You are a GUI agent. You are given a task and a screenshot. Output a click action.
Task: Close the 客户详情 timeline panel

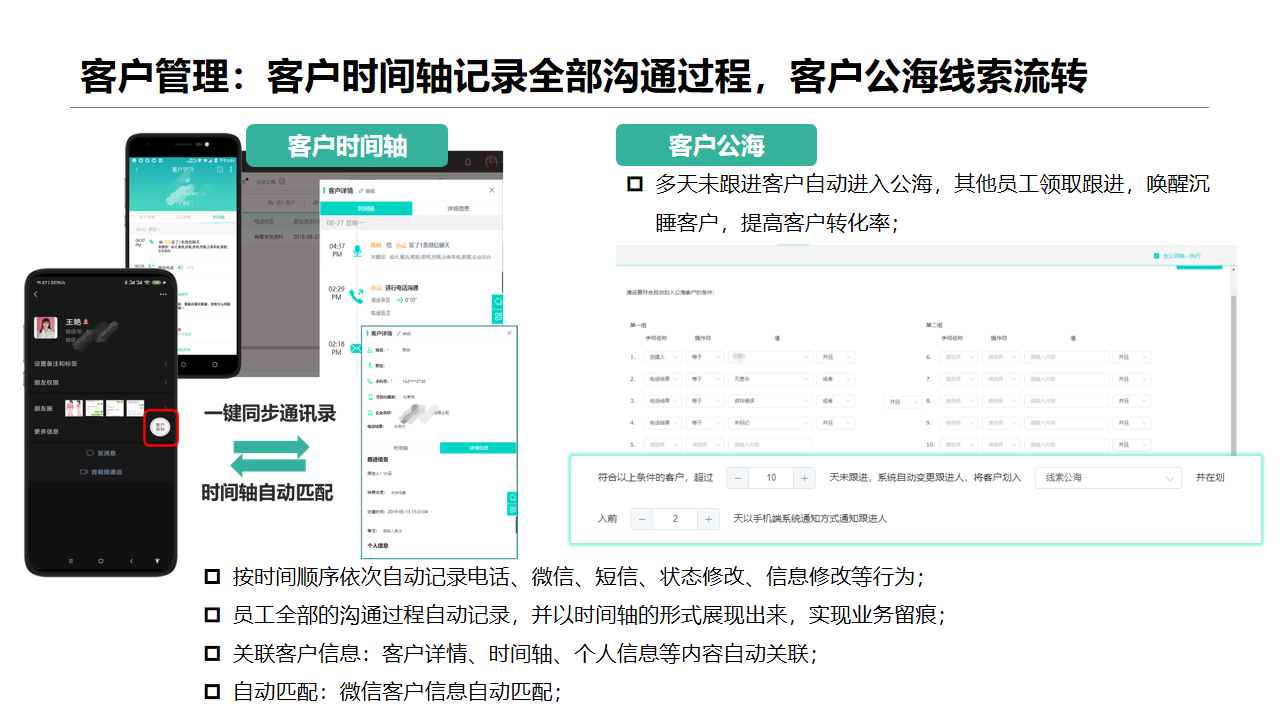(x=491, y=189)
